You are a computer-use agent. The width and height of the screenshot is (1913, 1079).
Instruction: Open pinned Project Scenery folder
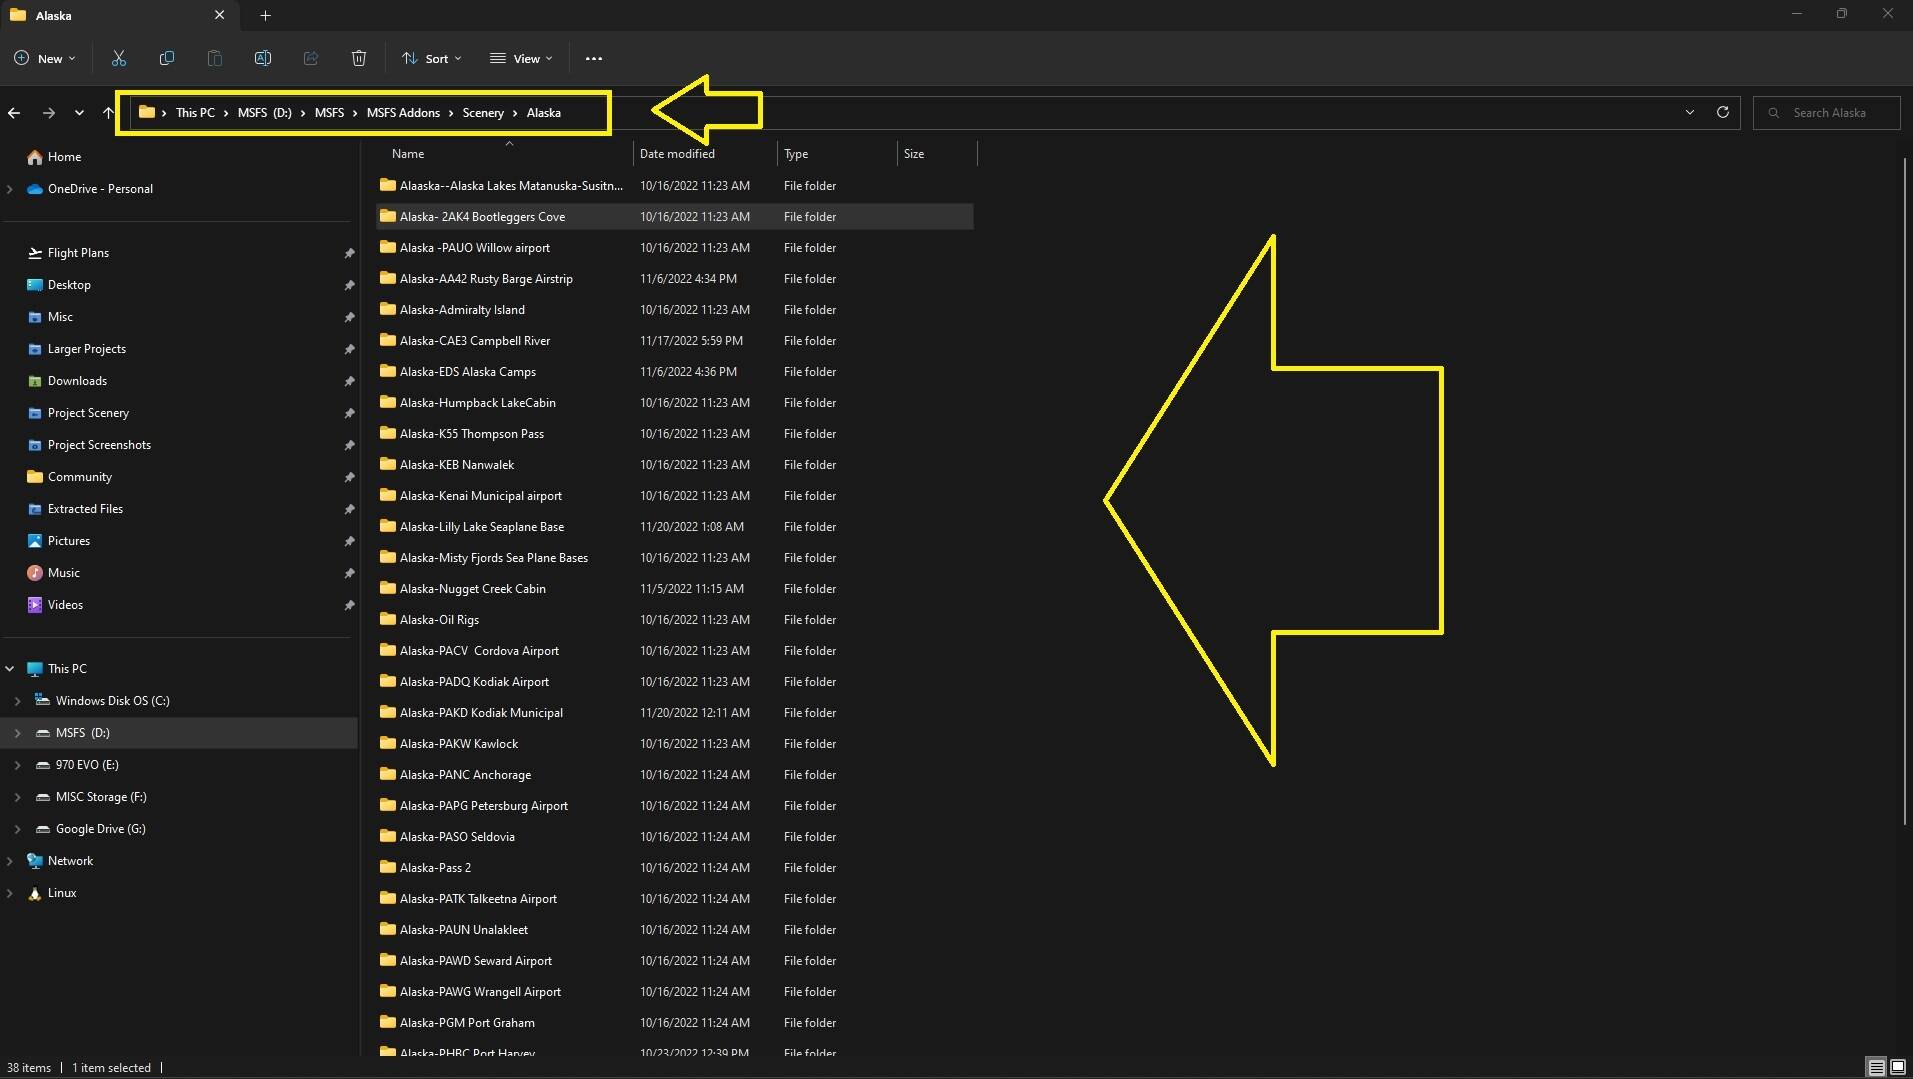tap(88, 413)
